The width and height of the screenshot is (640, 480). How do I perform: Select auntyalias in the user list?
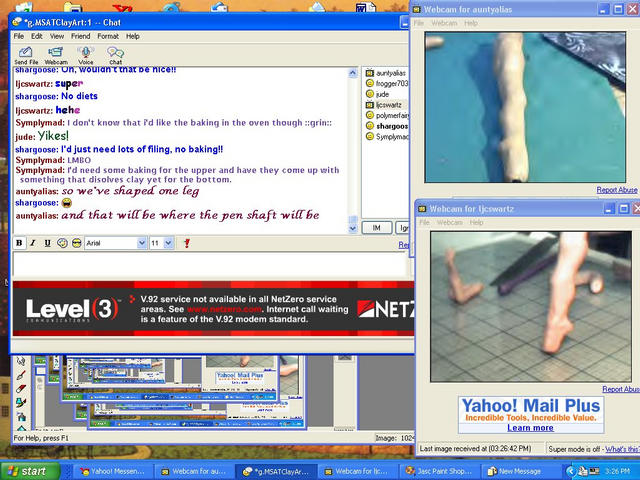(386, 73)
